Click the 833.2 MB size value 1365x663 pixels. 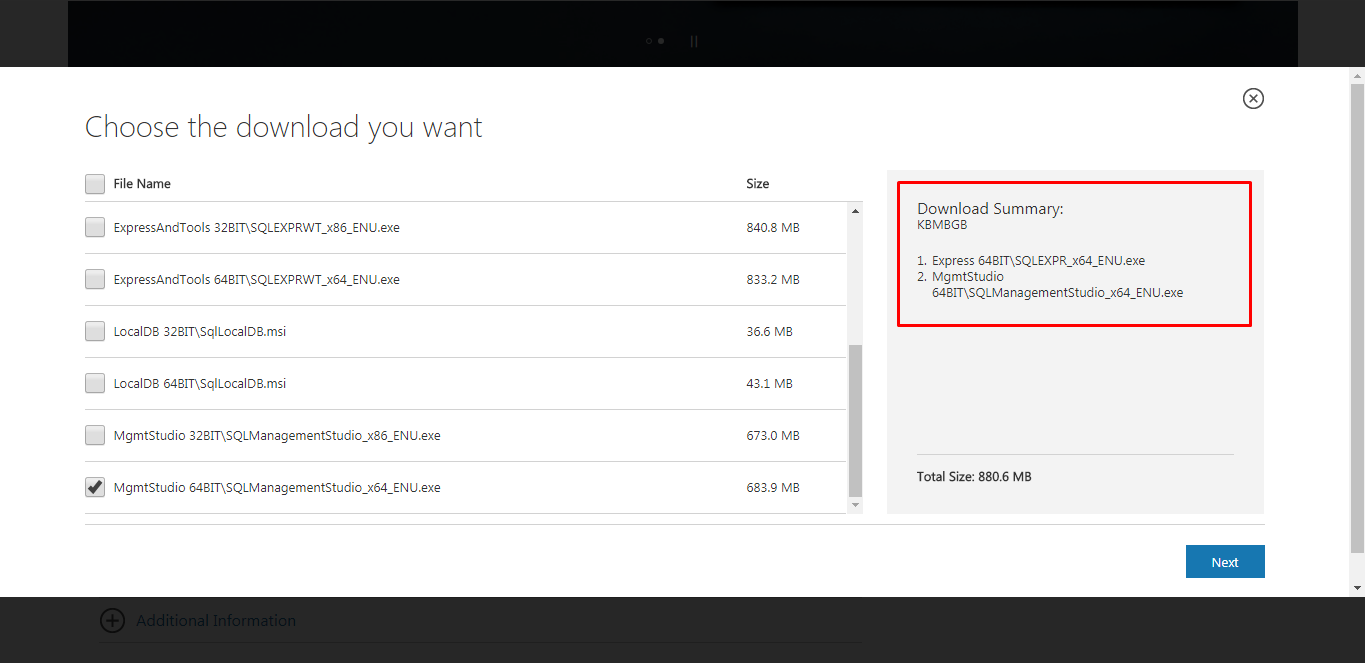point(773,280)
